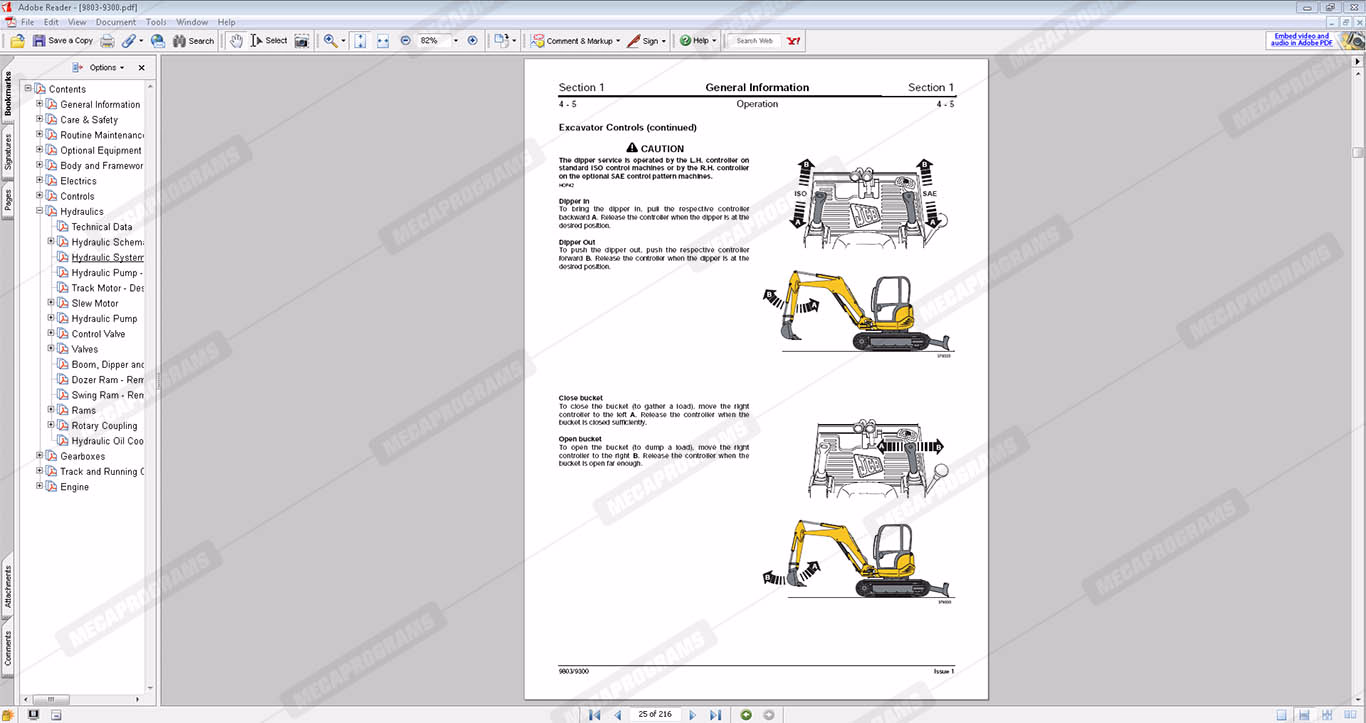Image resolution: width=1366 pixels, height=723 pixels.
Task: Open the Help menu in menu bar
Action: point(227,22)
